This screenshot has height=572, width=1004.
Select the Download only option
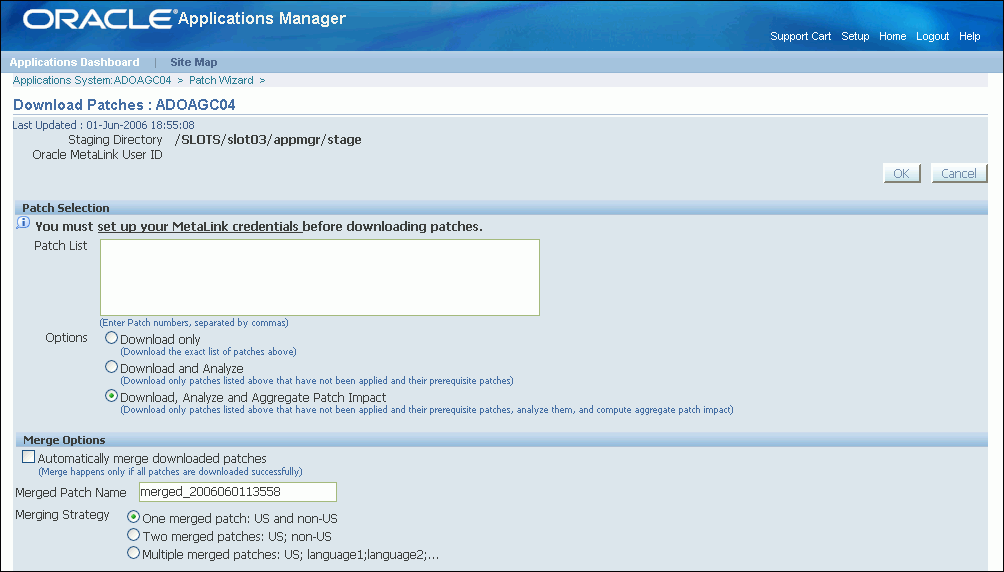pos(111,338)
